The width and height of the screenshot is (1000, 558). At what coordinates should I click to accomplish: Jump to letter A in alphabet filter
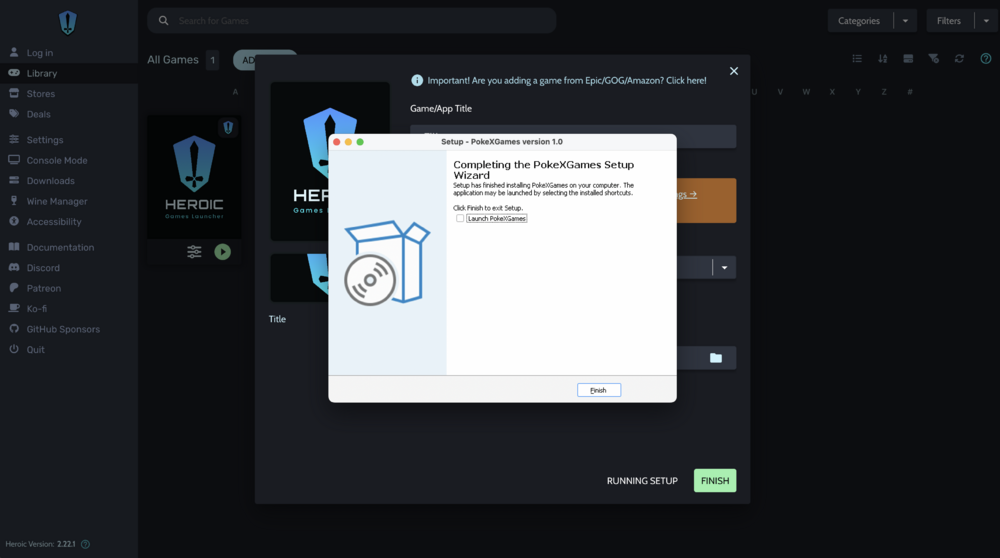(235, 92)
